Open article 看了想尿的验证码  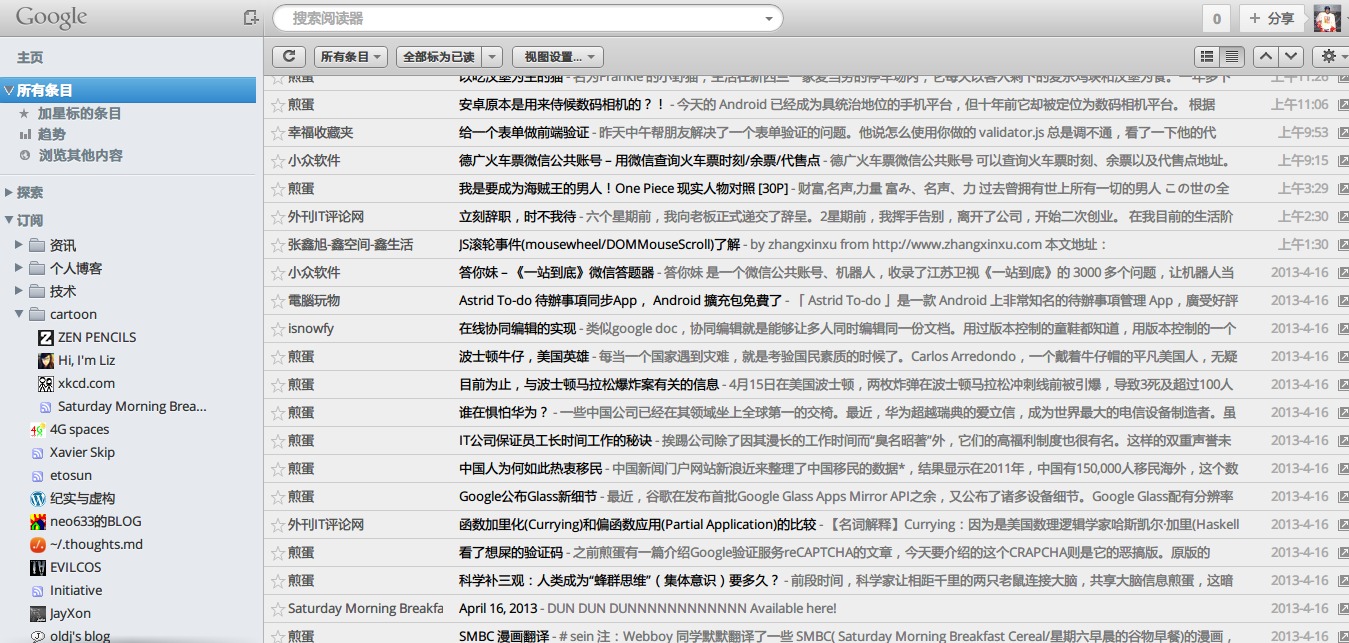pos(511,552)
